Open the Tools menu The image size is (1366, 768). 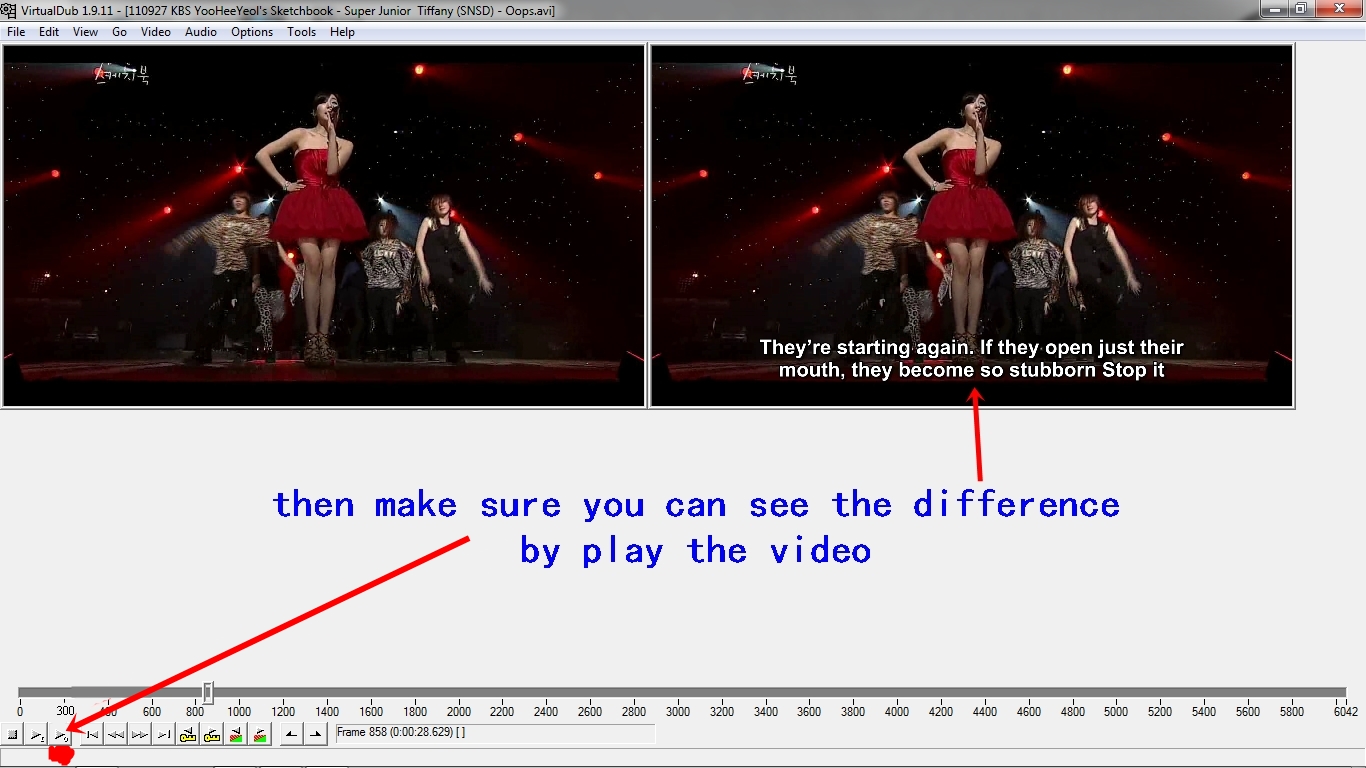coord(301,32)
